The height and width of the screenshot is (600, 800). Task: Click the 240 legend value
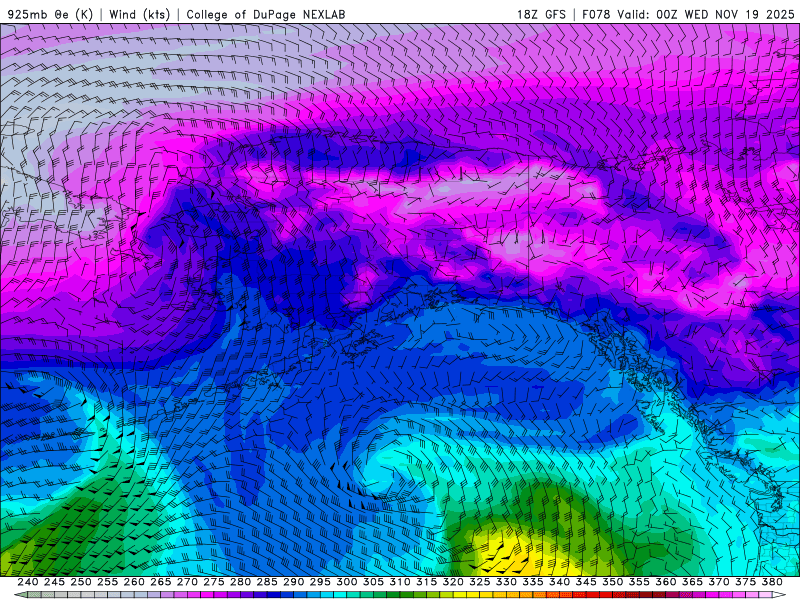point(28,582)
